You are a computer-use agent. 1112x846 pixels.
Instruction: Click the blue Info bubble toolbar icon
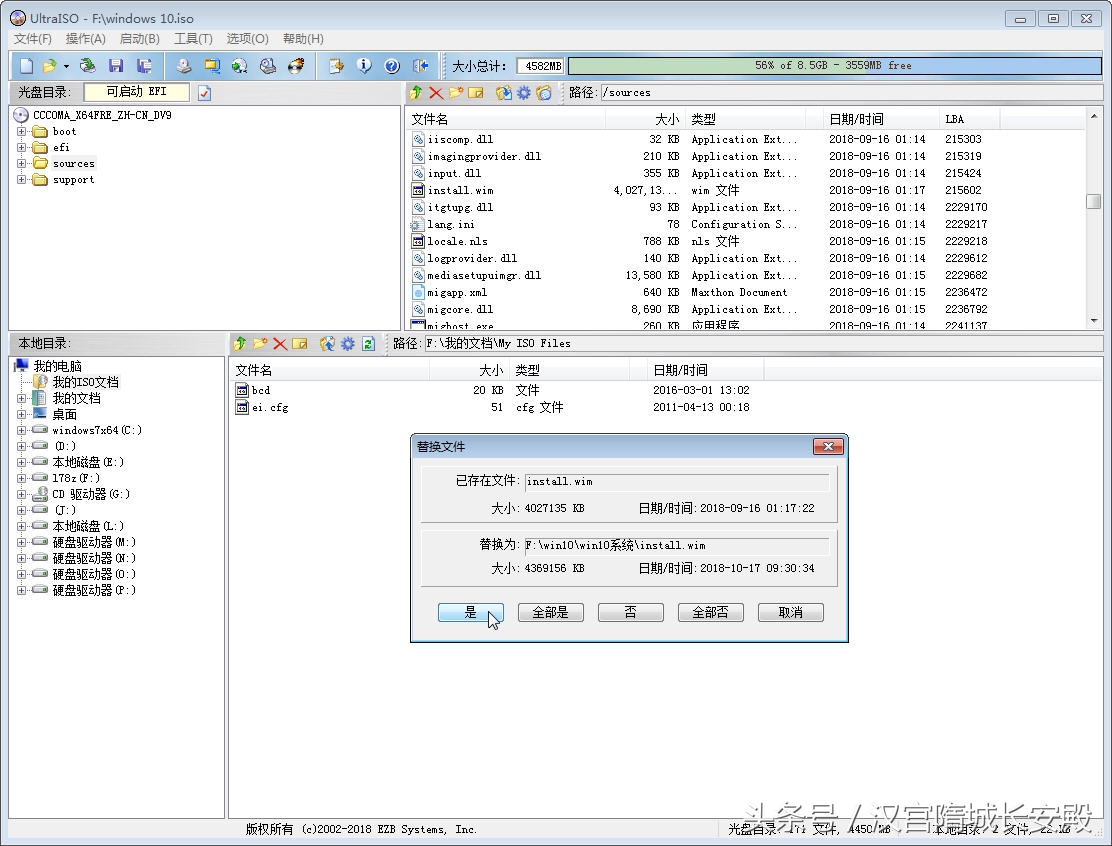click(364, 66)
